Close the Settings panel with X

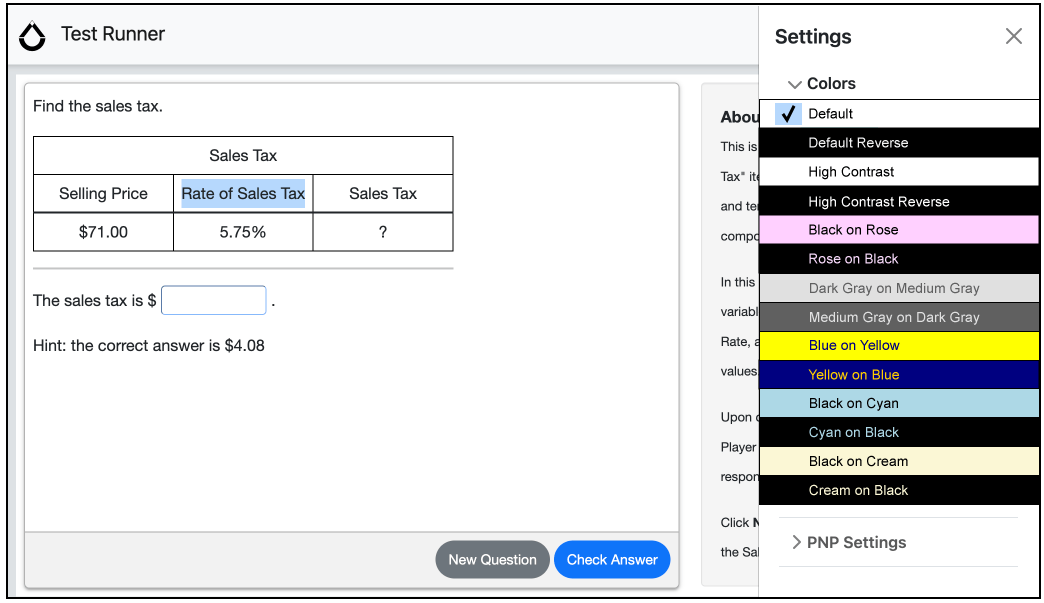click(x=1013, y=37)
